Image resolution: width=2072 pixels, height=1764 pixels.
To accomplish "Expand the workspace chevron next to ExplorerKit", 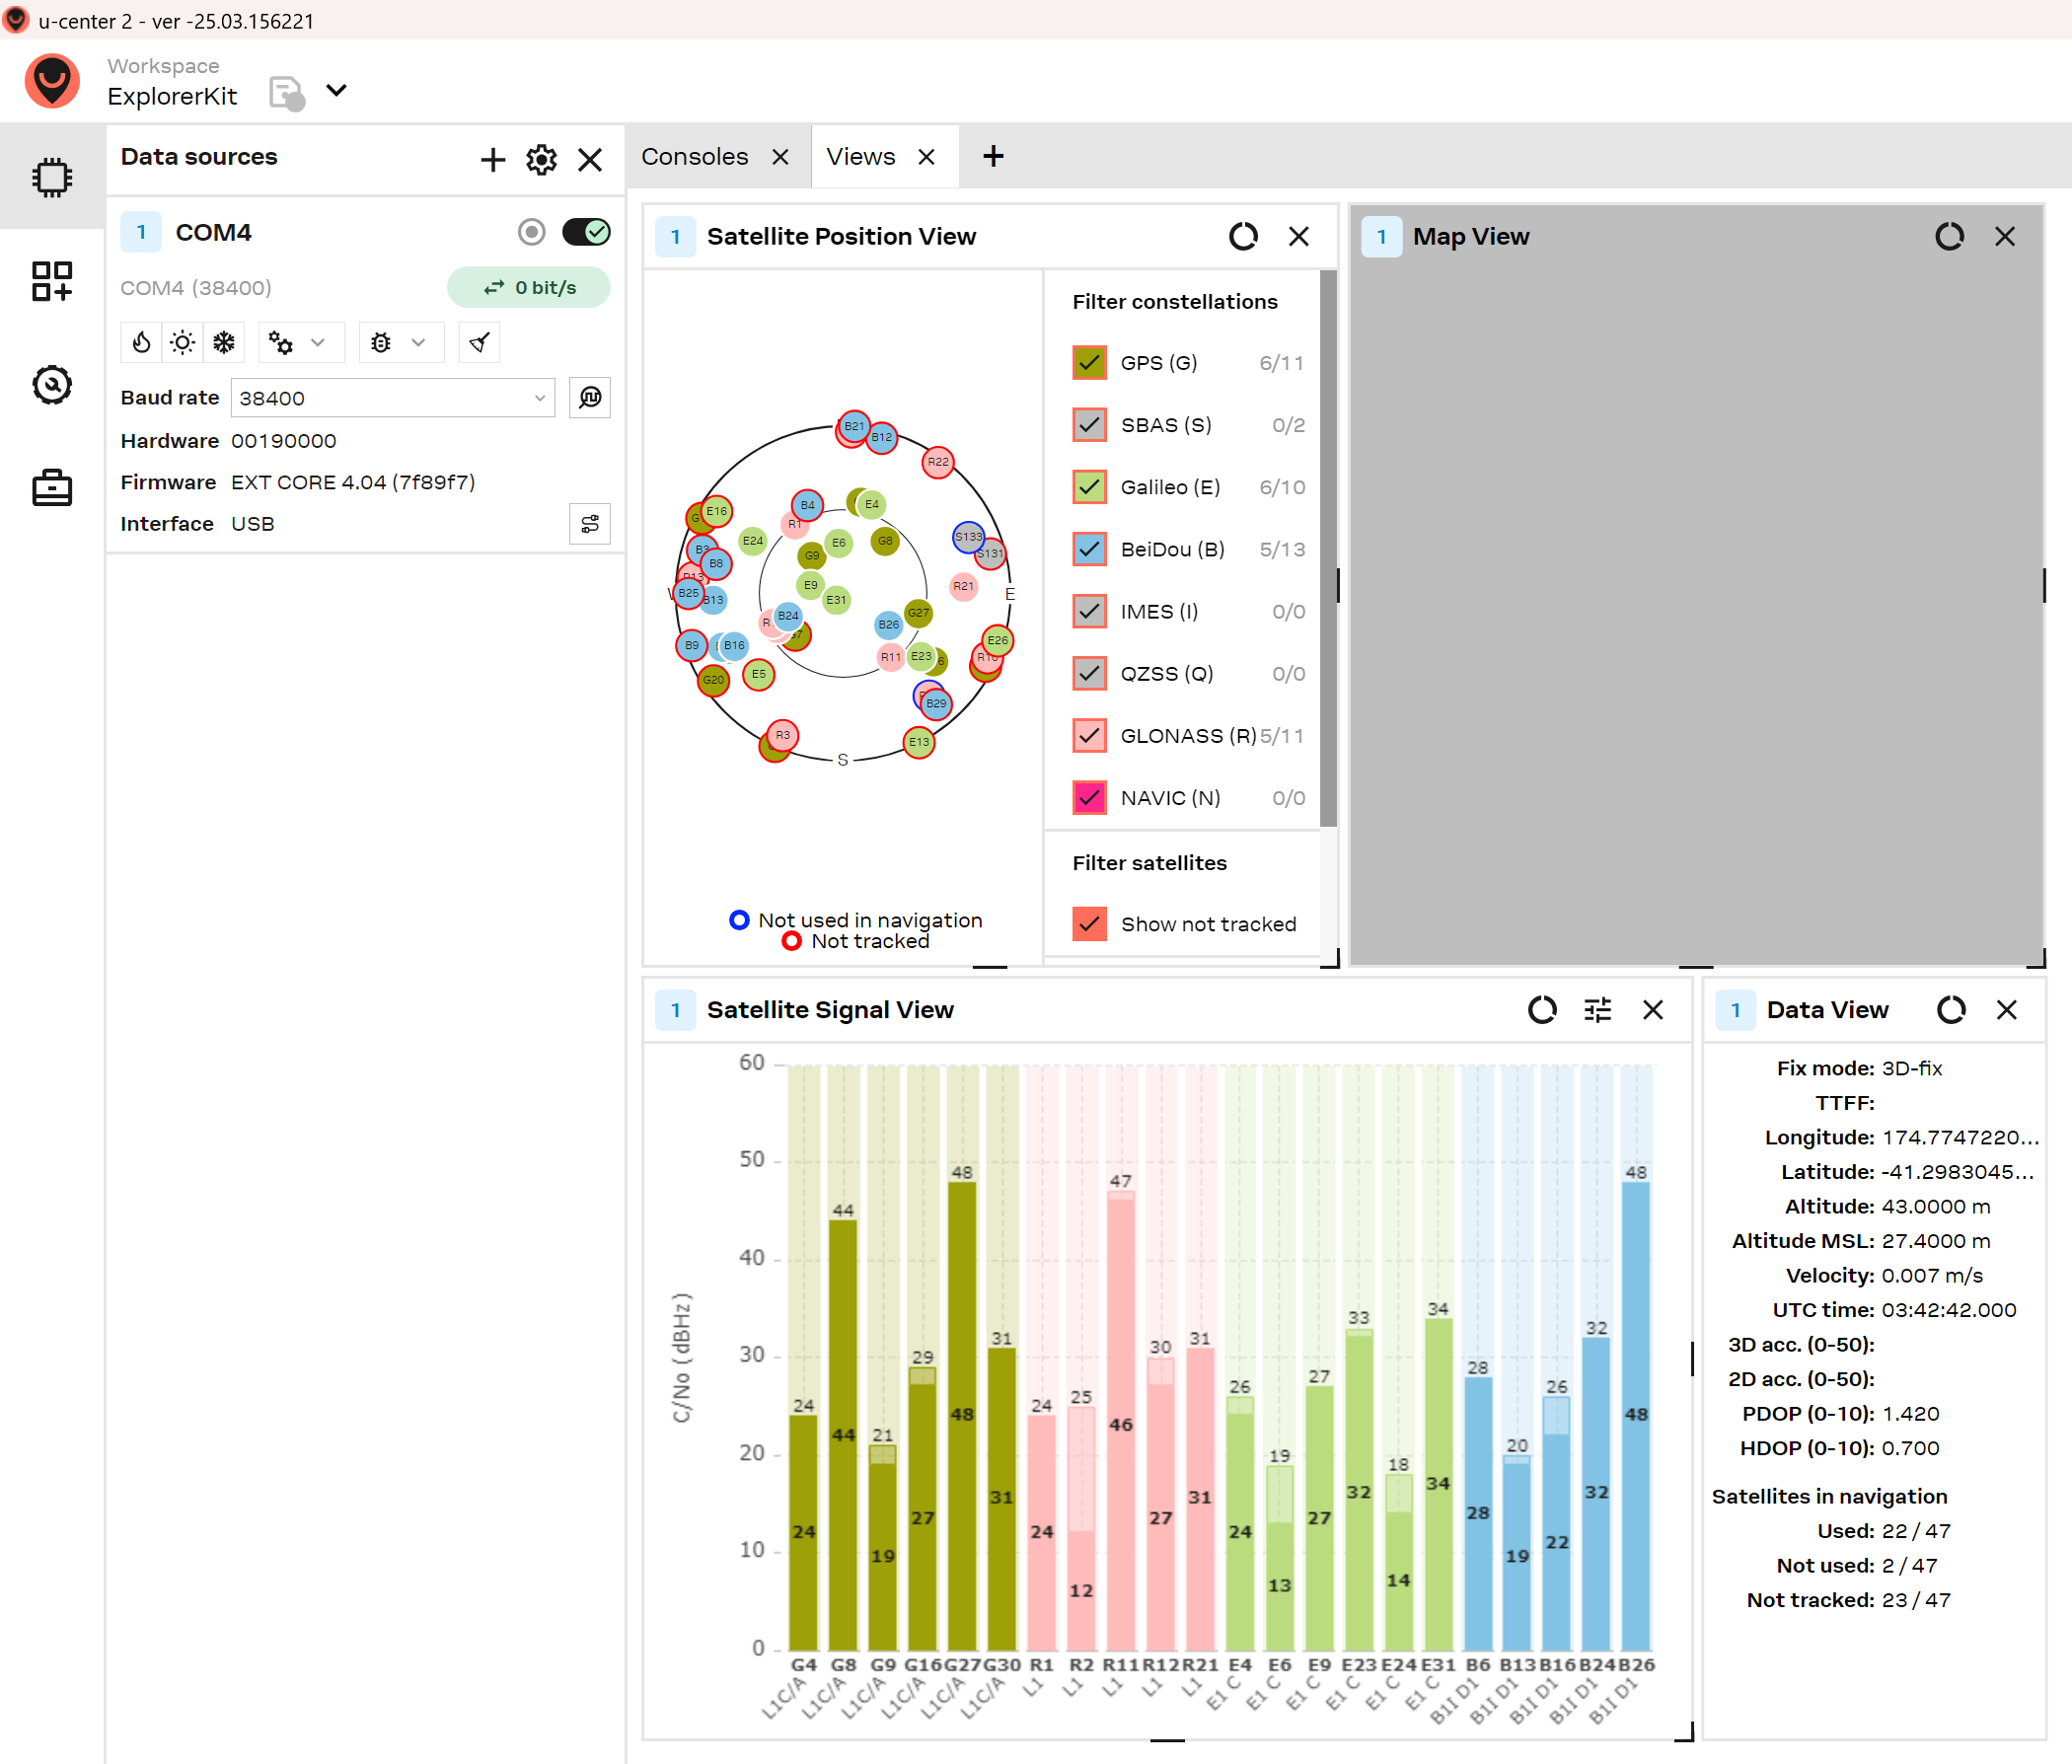I will (x=337, y=91).
